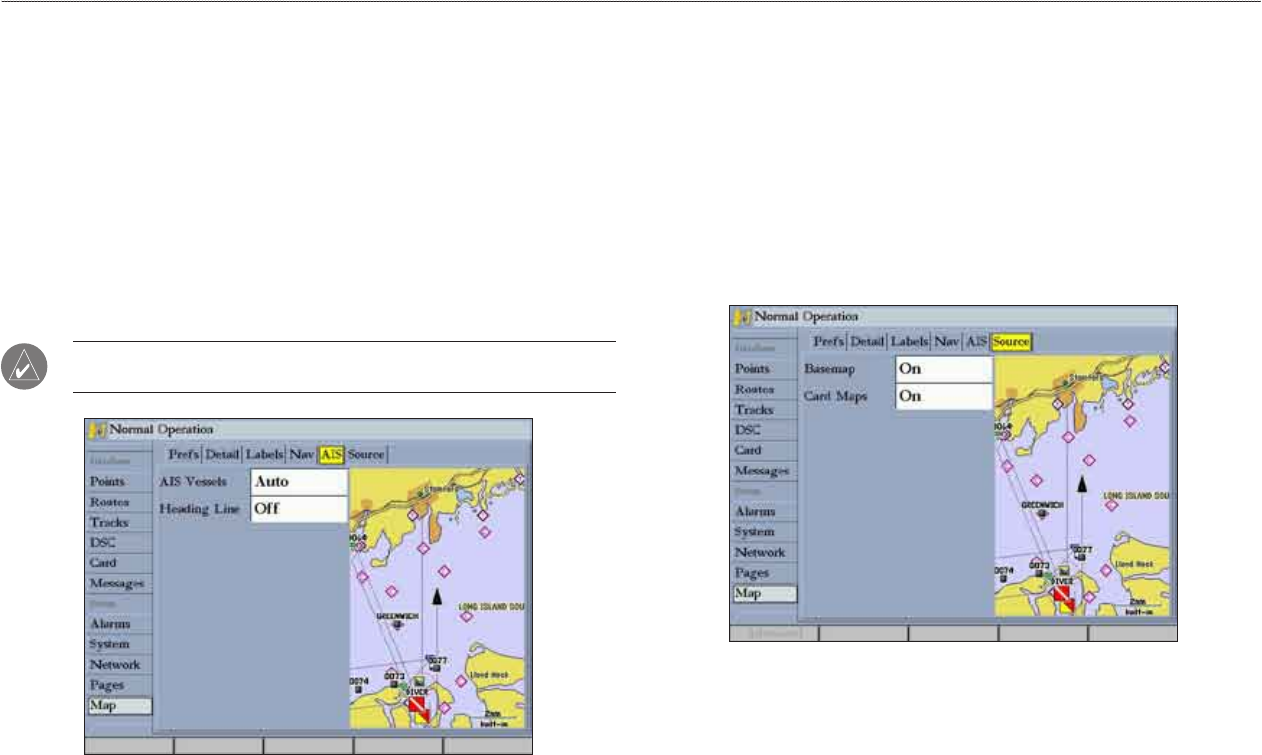
Task: Select the red diver flag icon in Source screen map
Action: pyautogui.click(x=1063, y=599)
